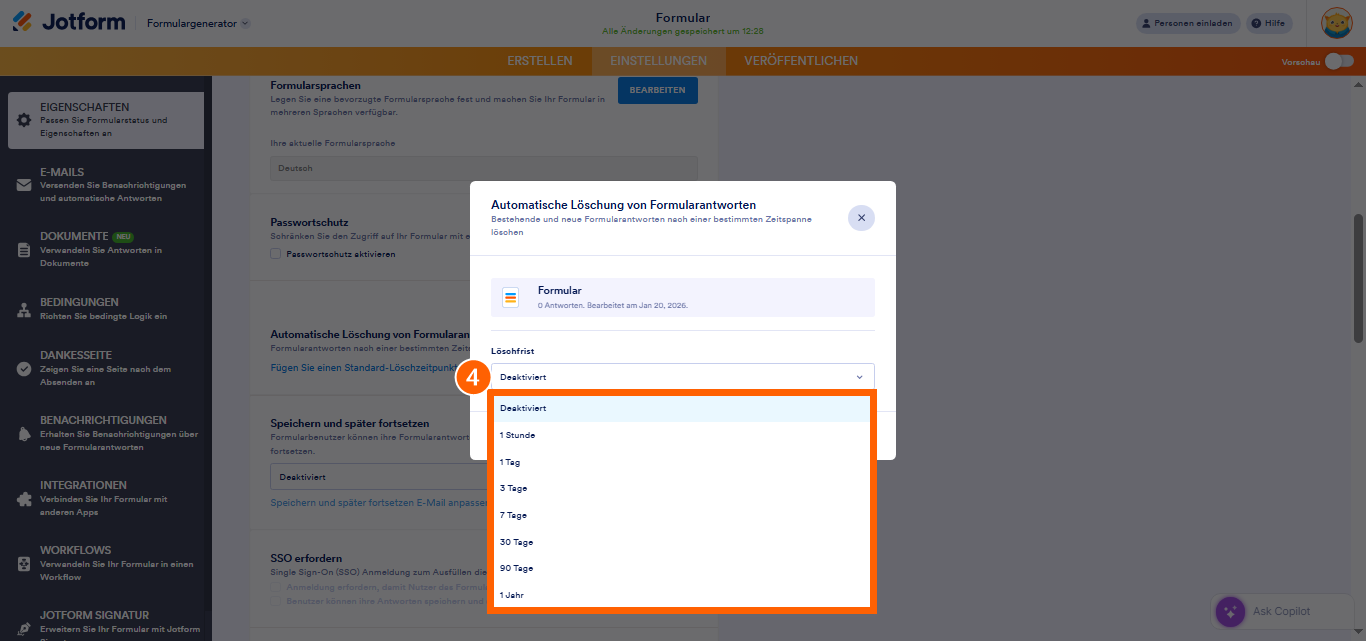Screen dimensions: 1366x641
Task: Choose 3 Tage deletion period
Action: [682, 488]
